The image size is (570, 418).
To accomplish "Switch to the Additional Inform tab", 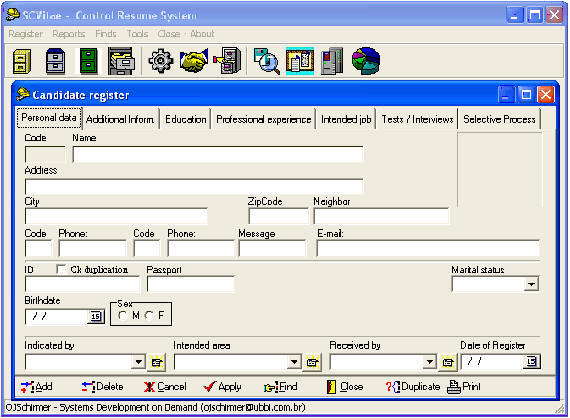I will pos(120,119).
